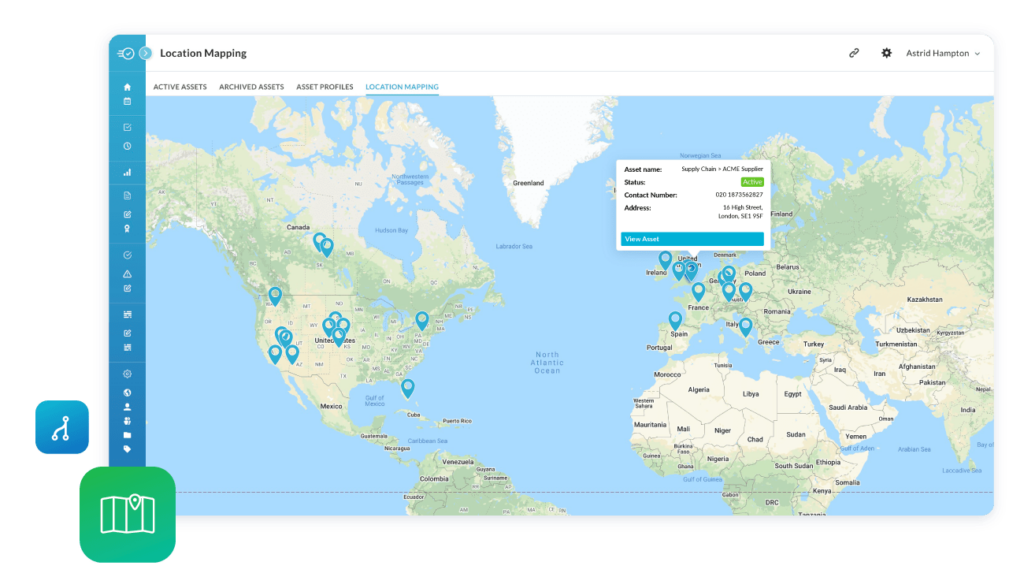Open the Astrid Hampton user menu

pos(942,54)
